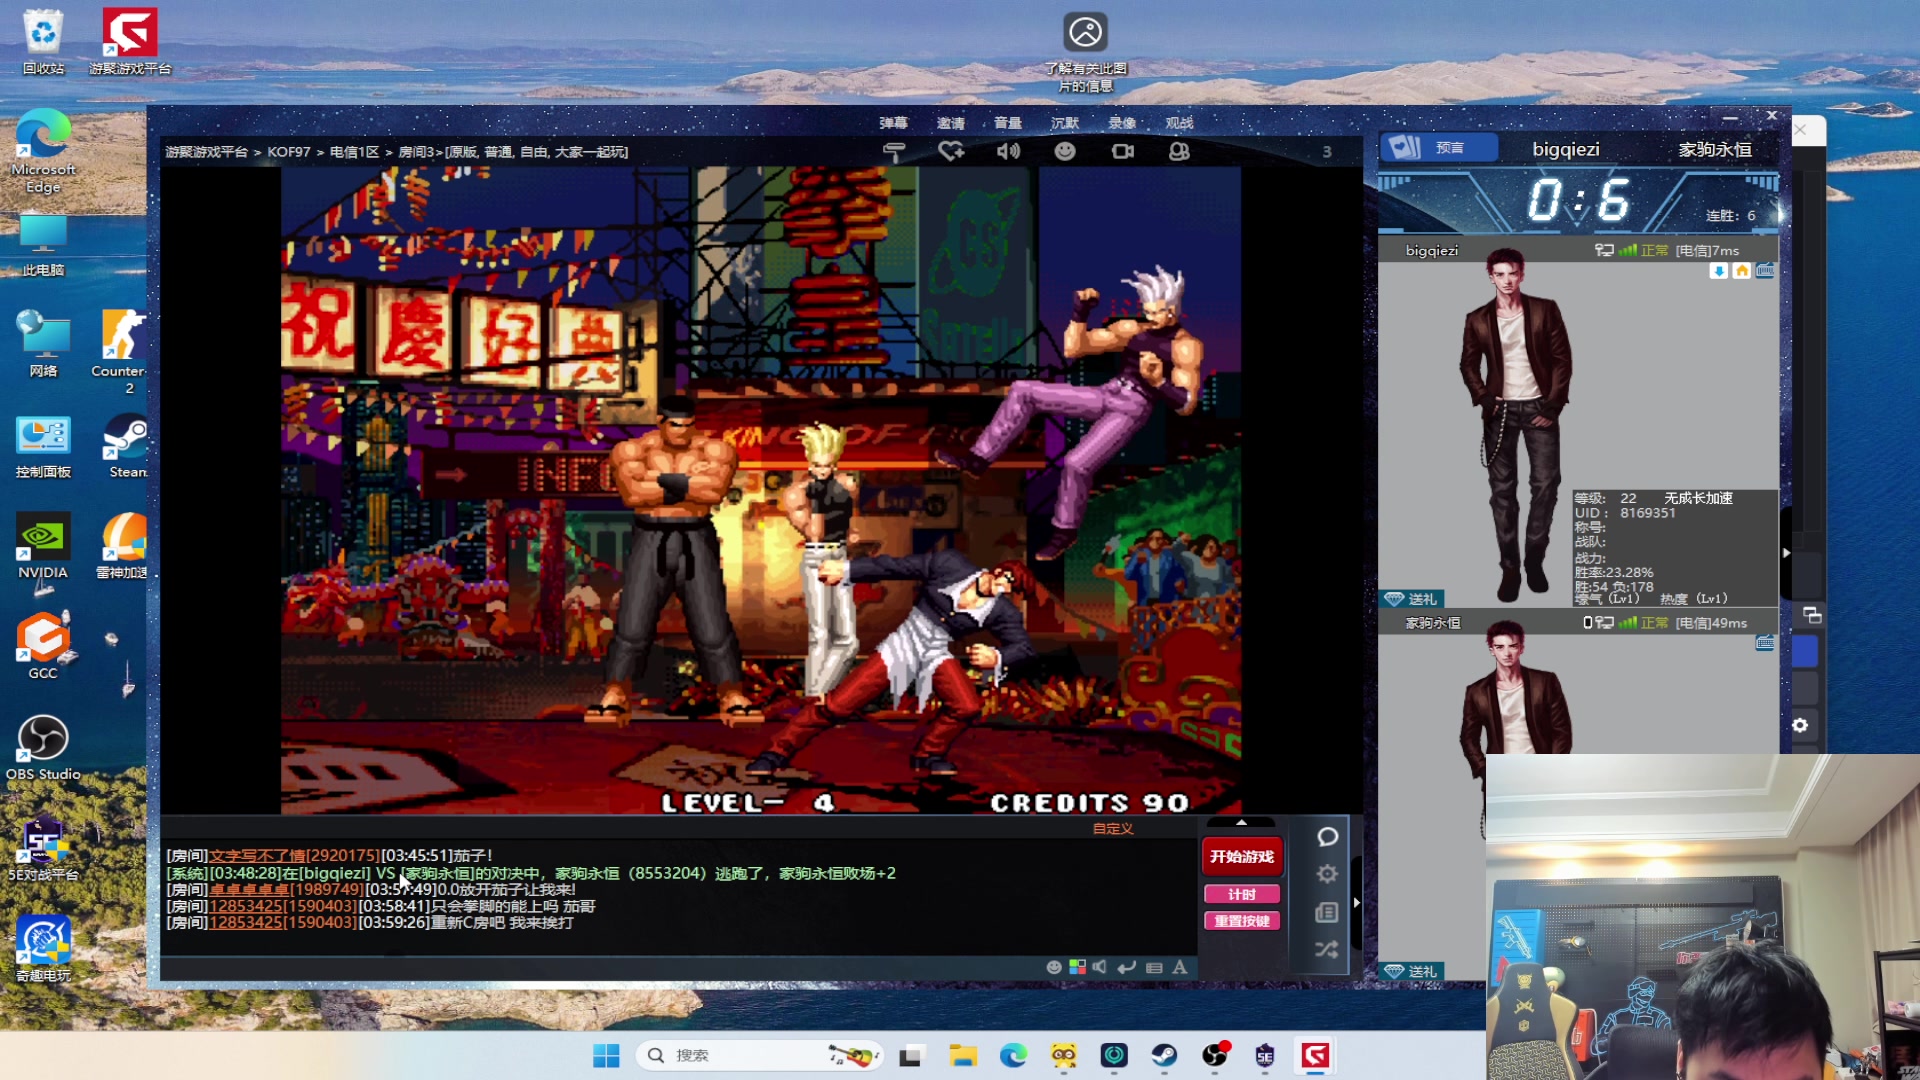Click the bigqiezi player avatar image
The image size is (1920, 1080).
coord(1515,425)
